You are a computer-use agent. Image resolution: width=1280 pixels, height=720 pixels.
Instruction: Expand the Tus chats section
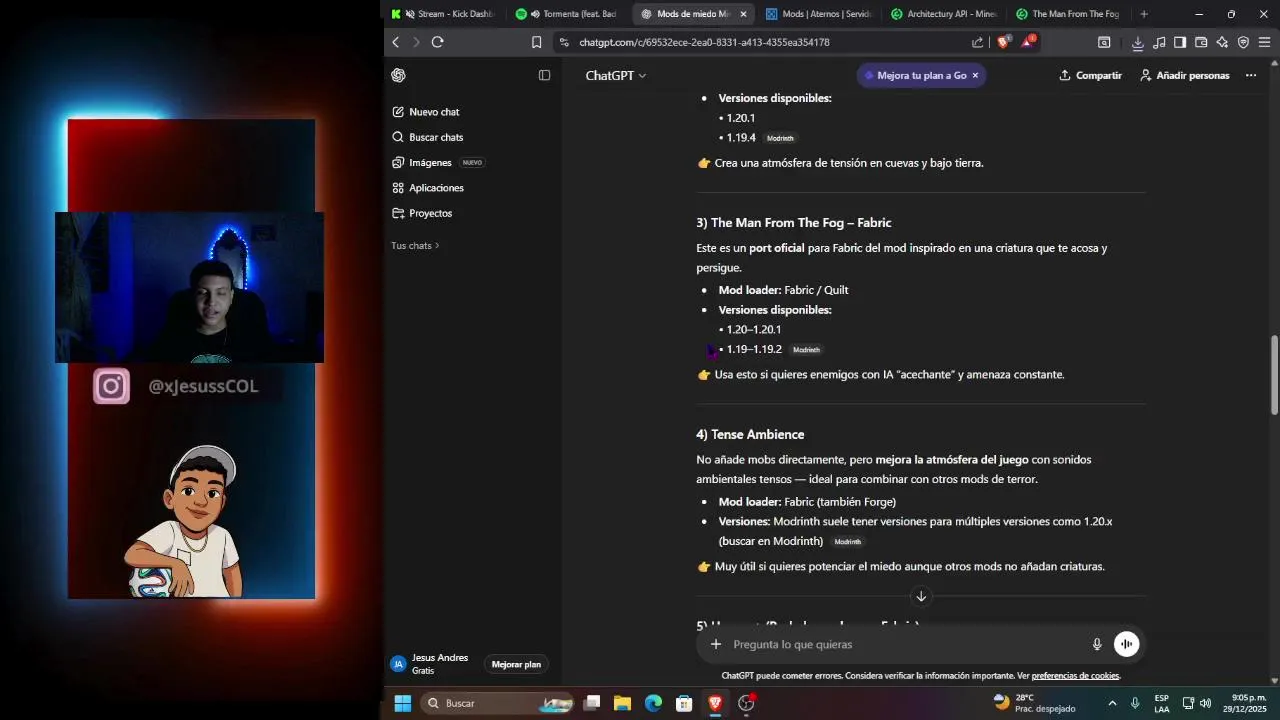pyautogui.click(x=415, y=245)
